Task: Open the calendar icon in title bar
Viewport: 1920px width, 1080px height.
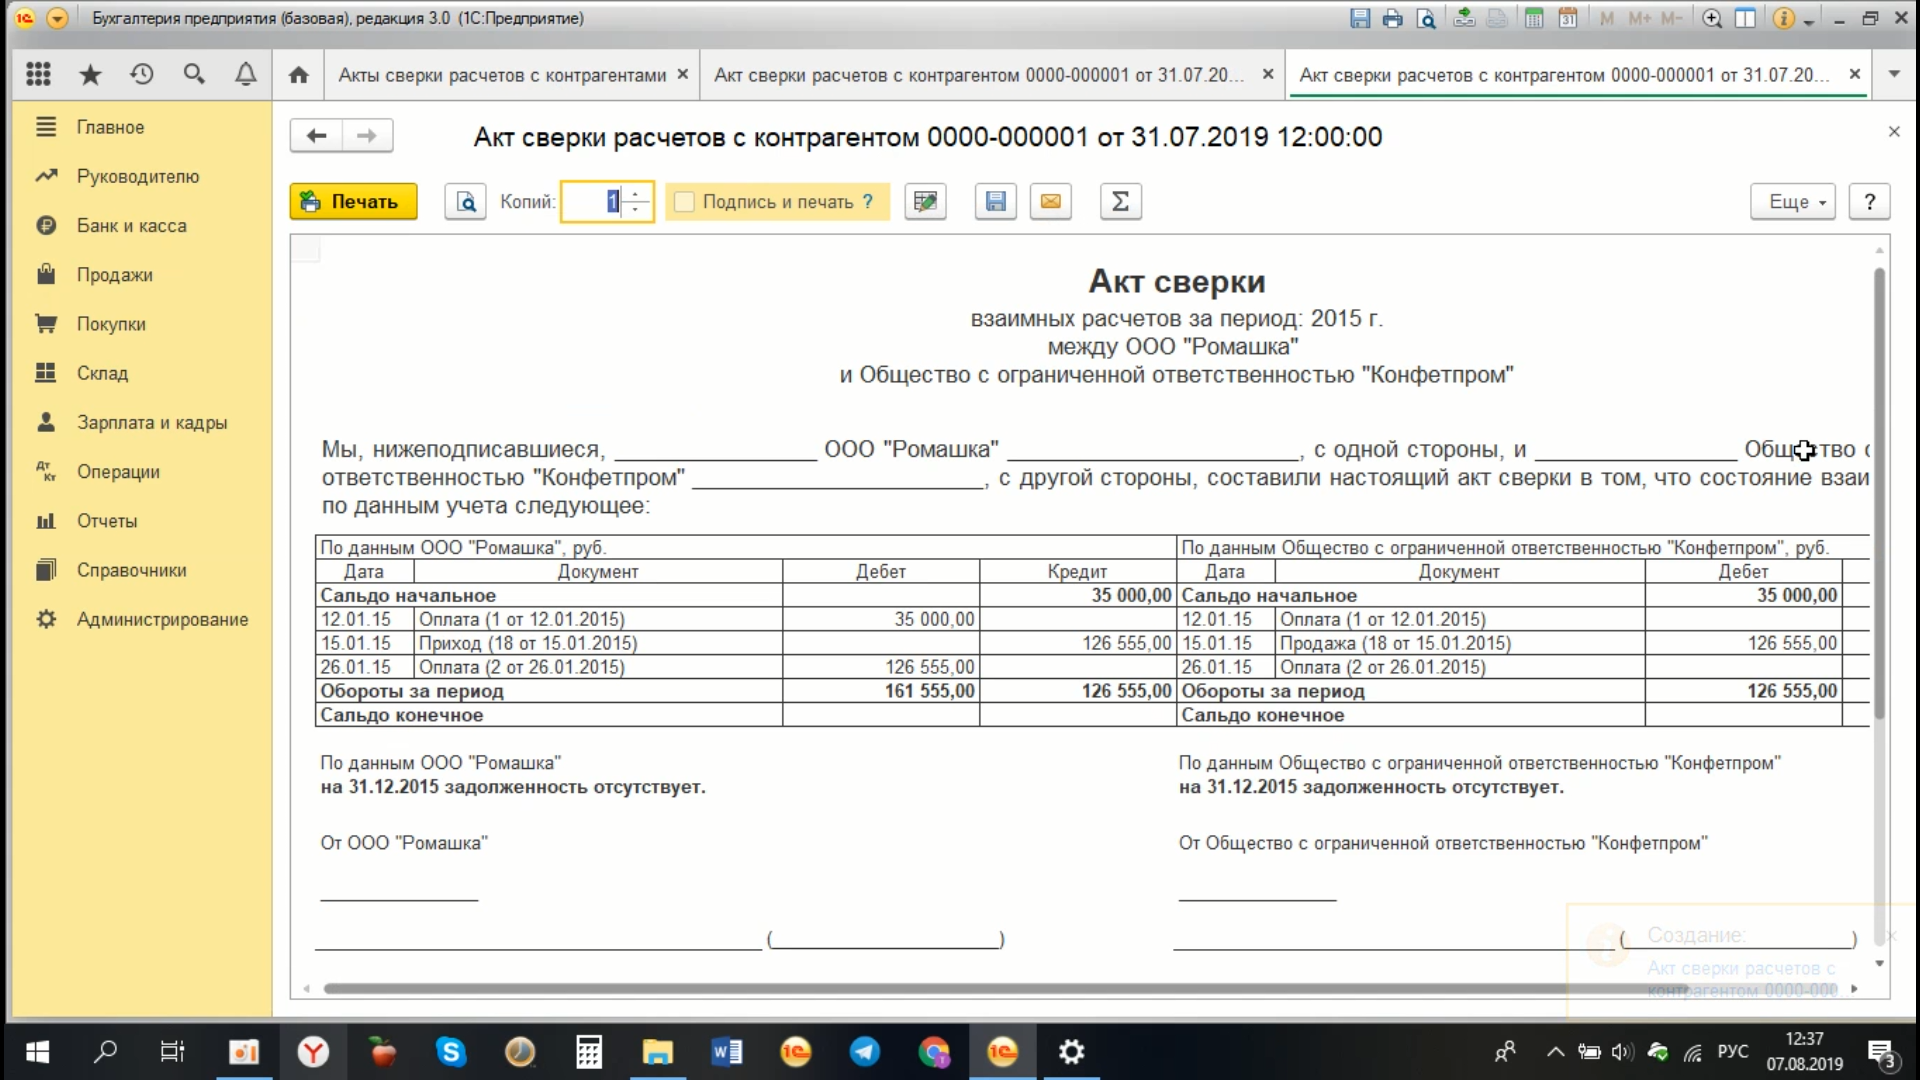Action: (1568, 18)
